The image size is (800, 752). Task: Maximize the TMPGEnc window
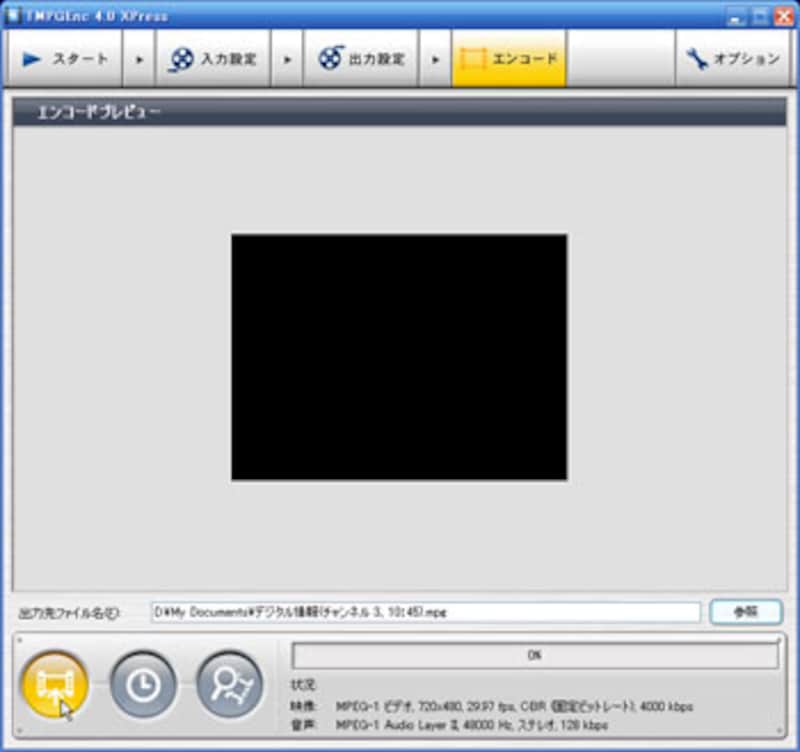(x=758, y=16)
